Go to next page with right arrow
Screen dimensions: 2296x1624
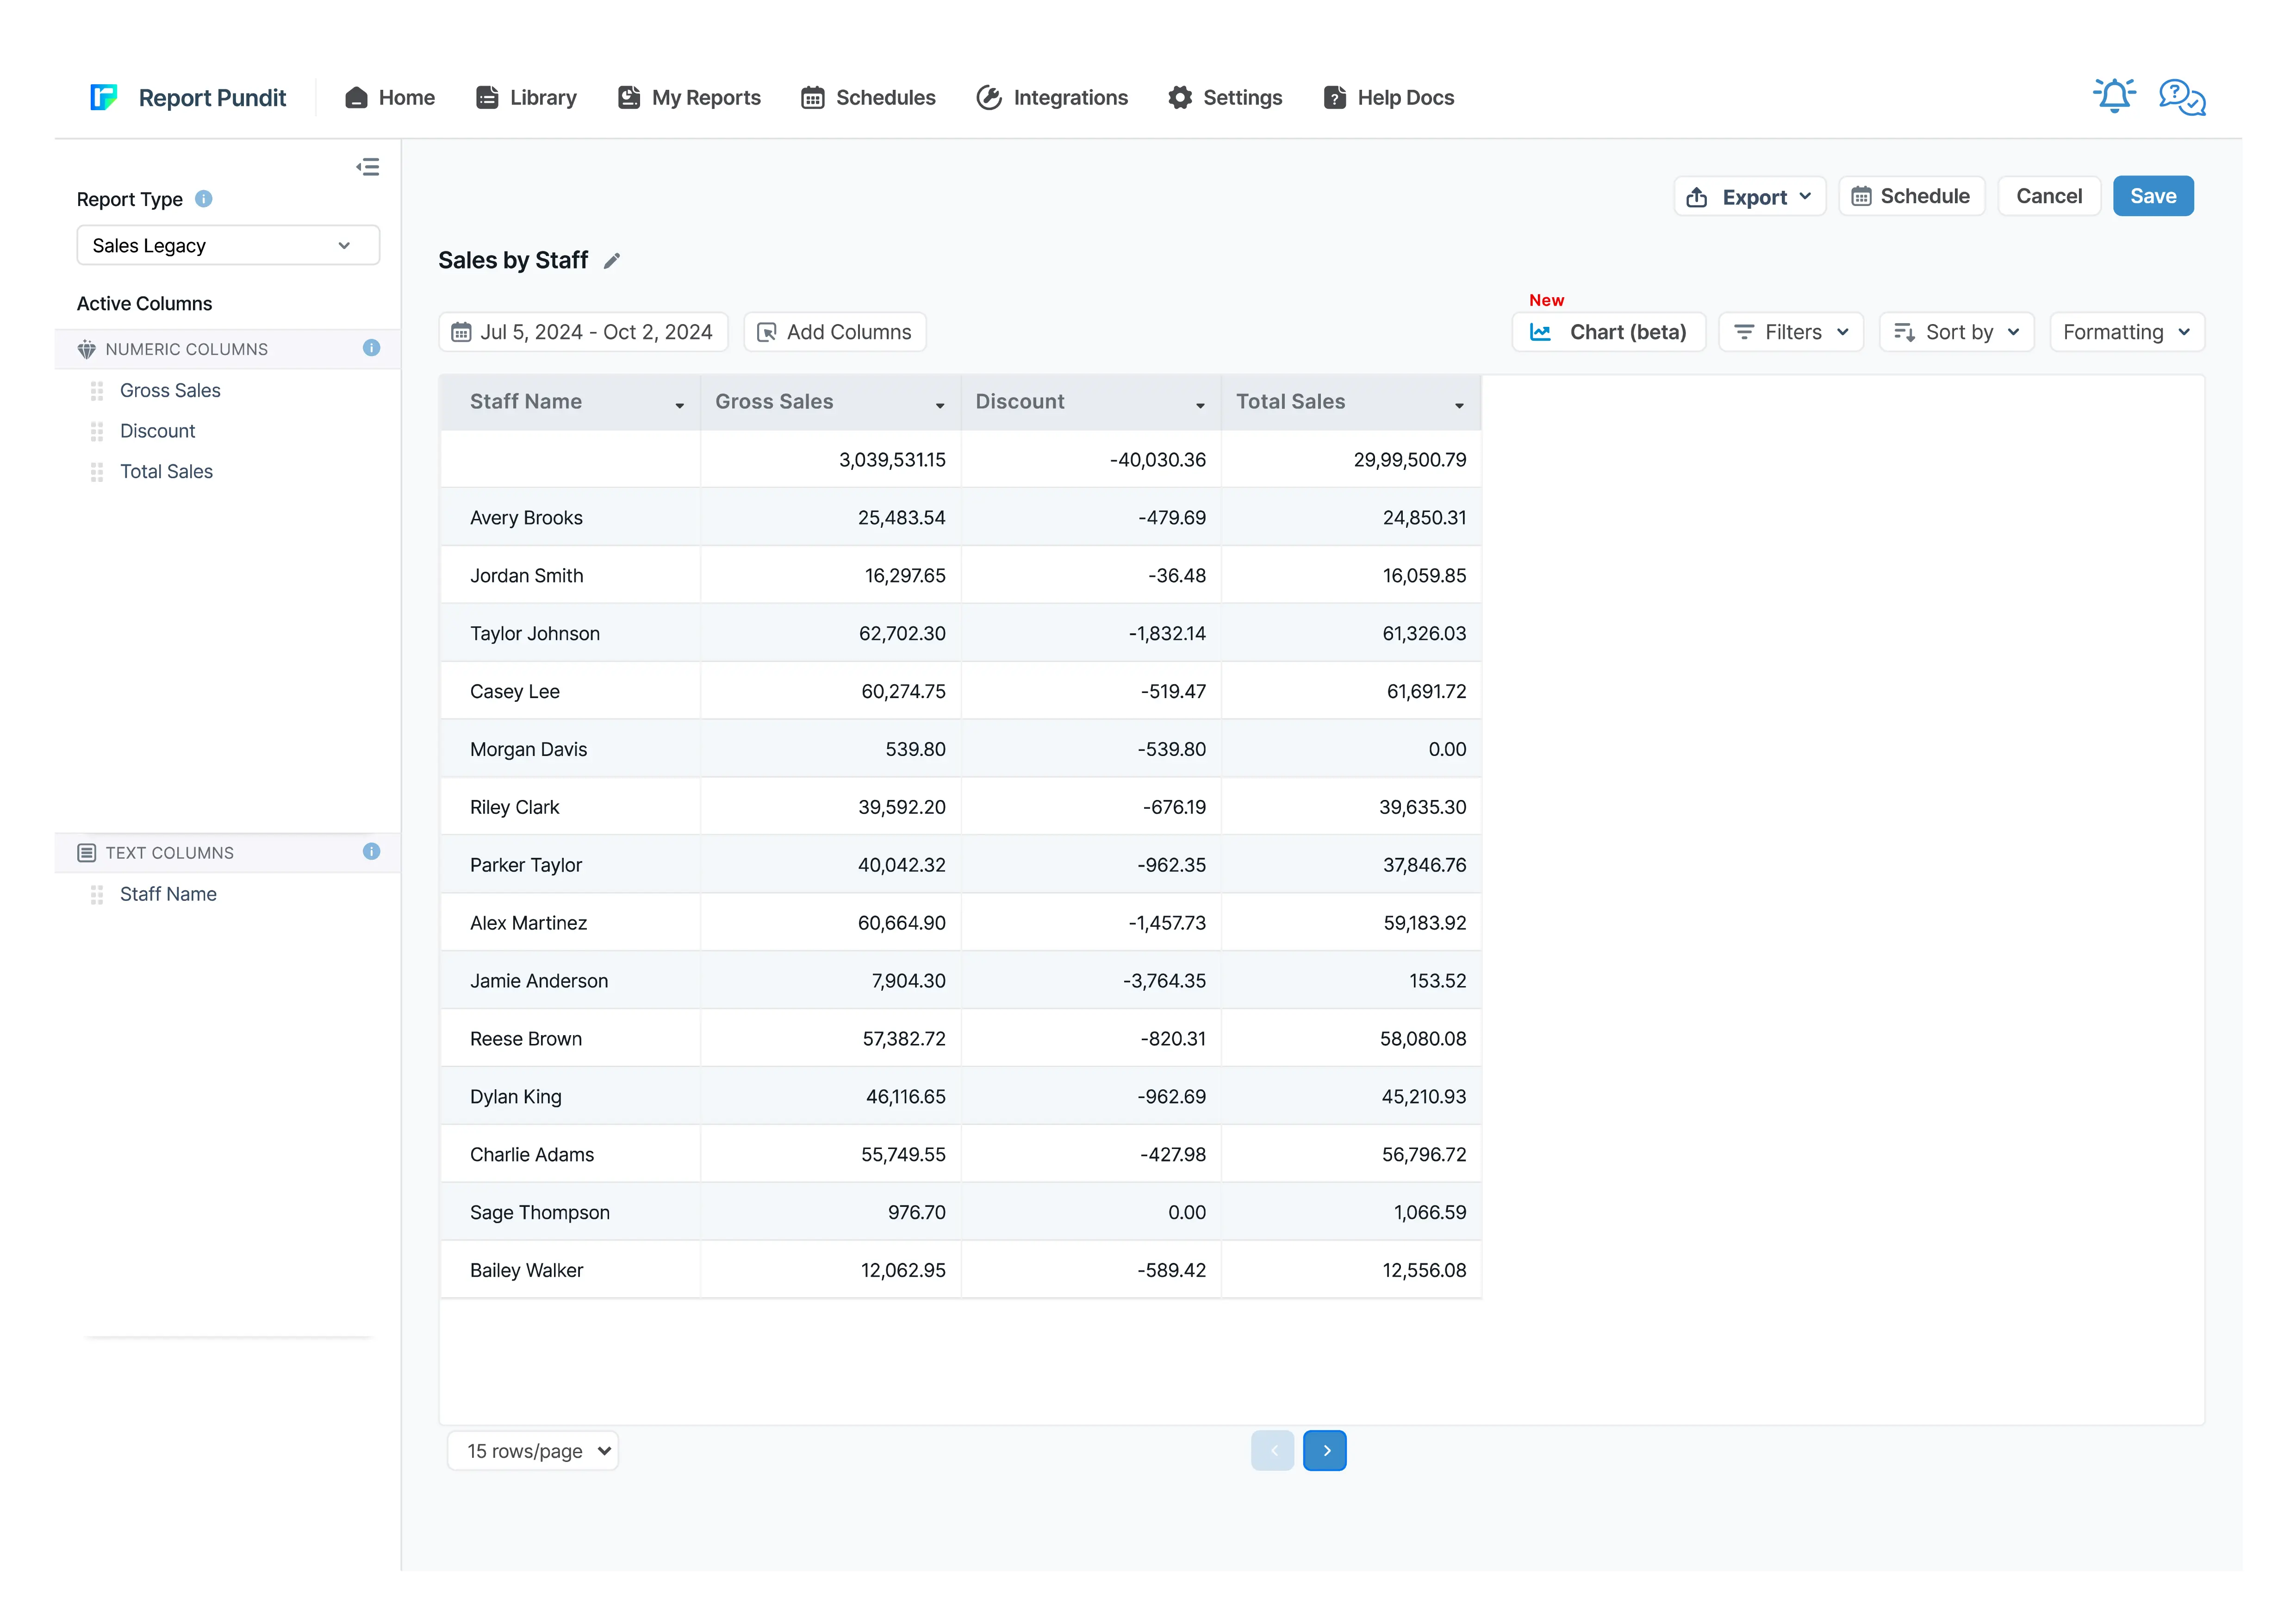pos(1325,1451)
